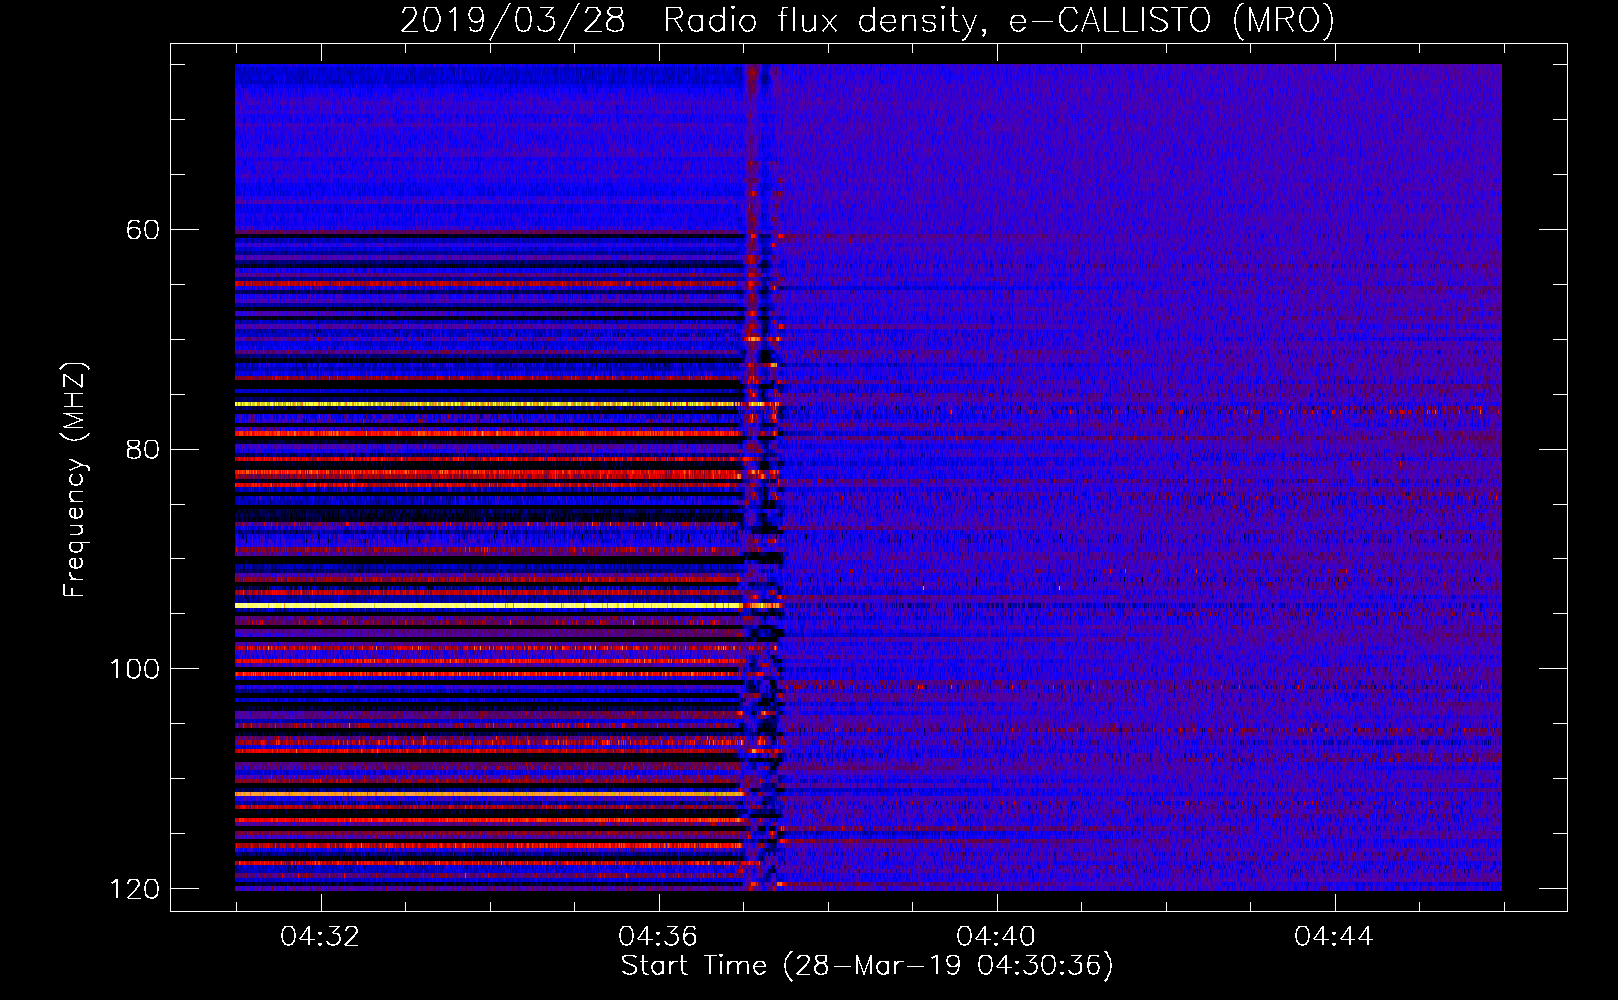Click the 04:44 time tick label

1334,936
